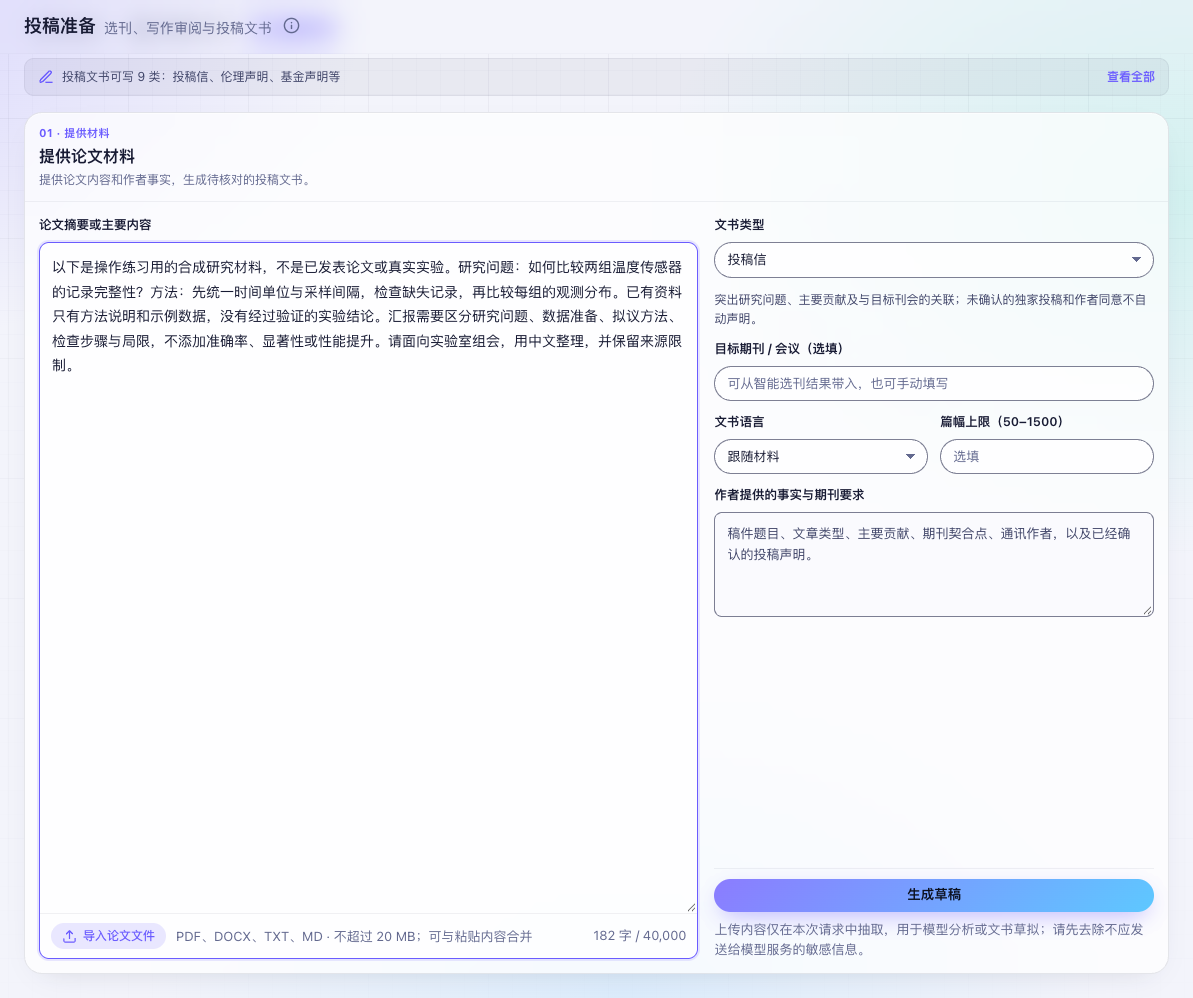Click the 论文摘要或主要内容 label
The height and width of the screenshot is (998, 1193).
coord(95,225)
